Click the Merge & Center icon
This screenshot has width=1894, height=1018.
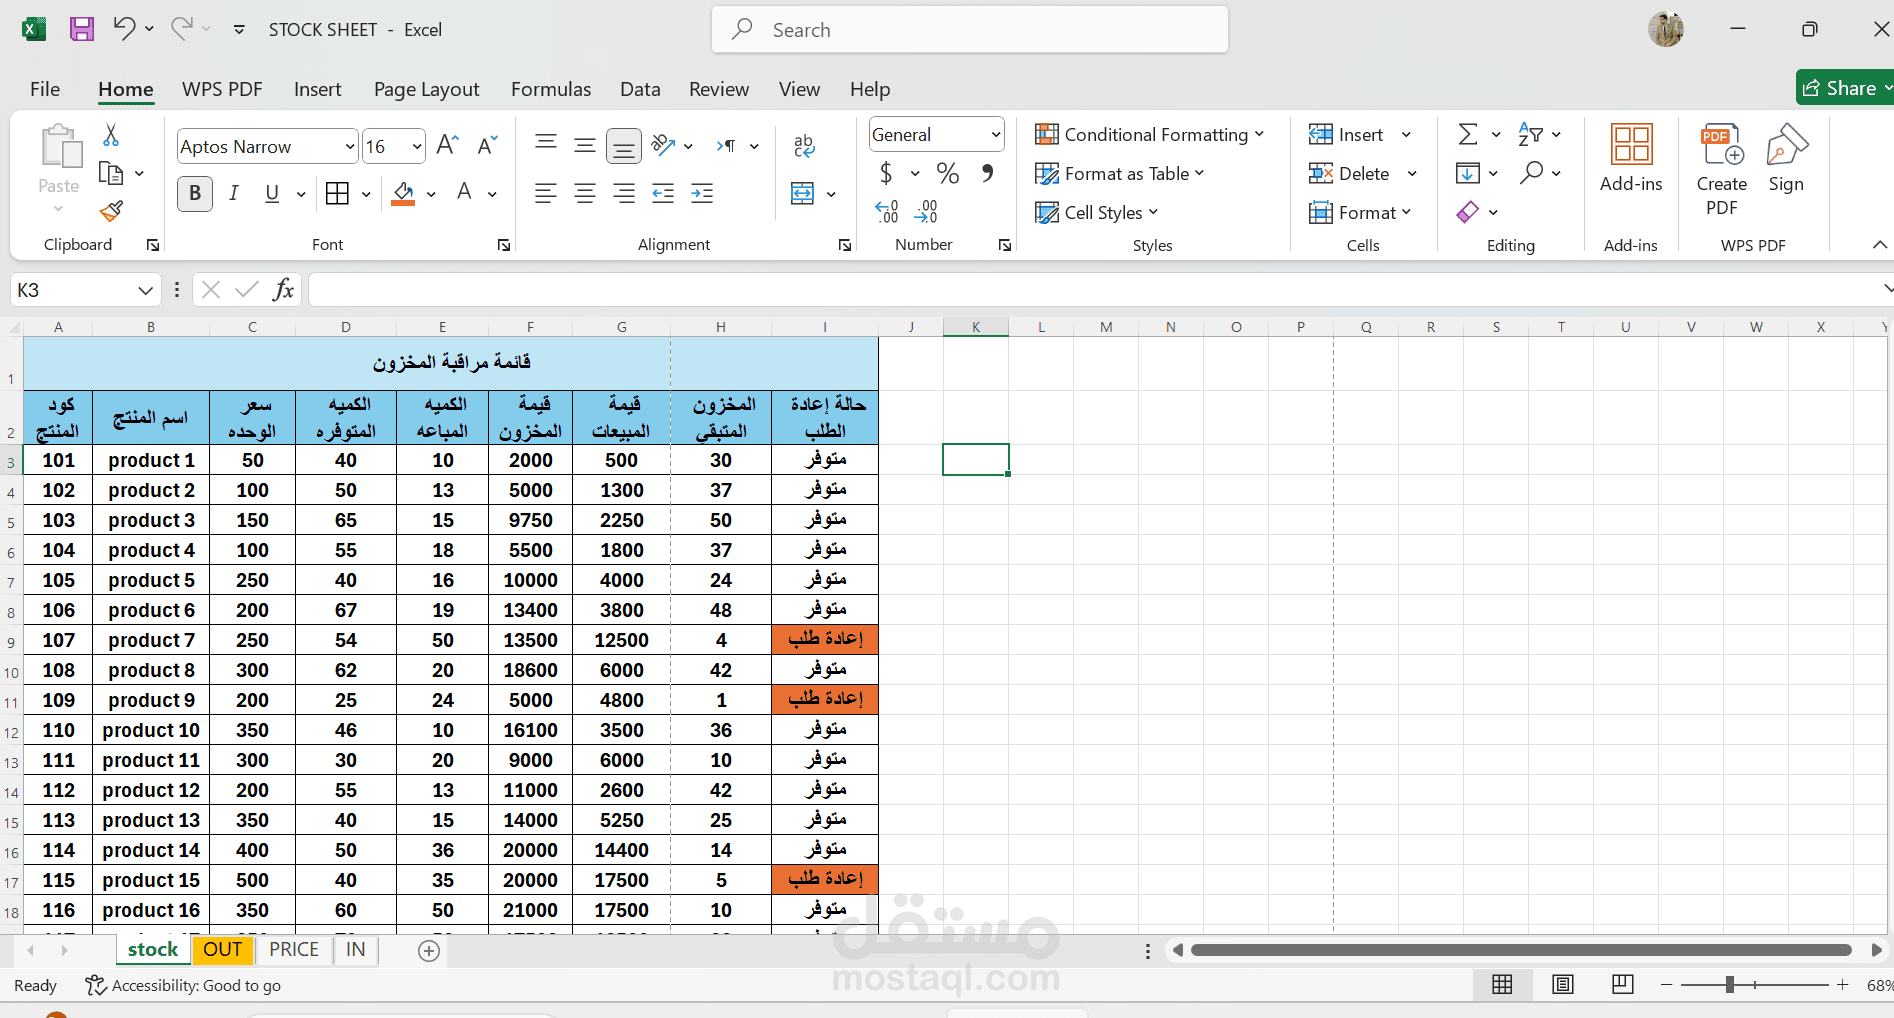coord(803,193)
